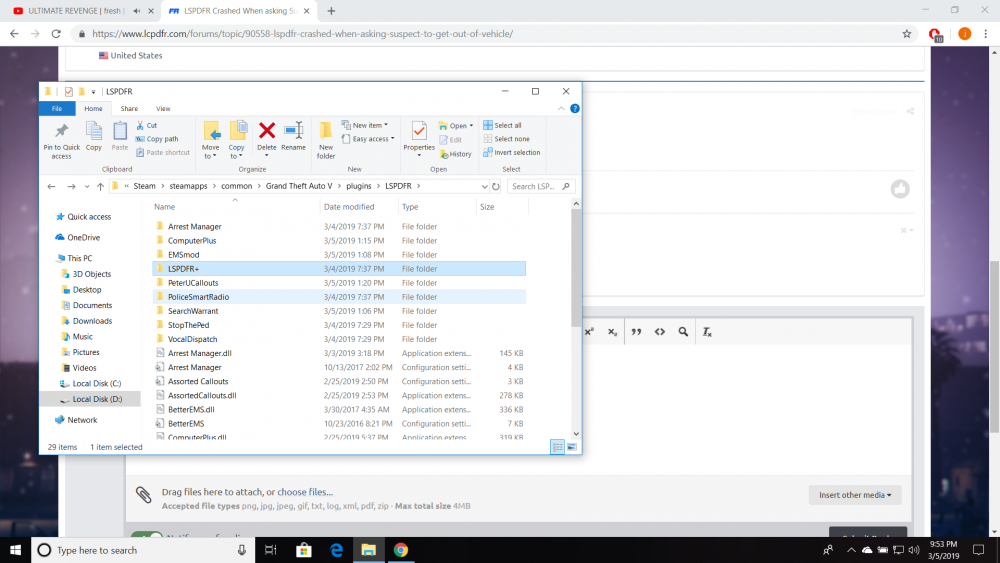This screenshot has width=1000, height=563.
Task: Click the choose files link
Action: (305, 492)
